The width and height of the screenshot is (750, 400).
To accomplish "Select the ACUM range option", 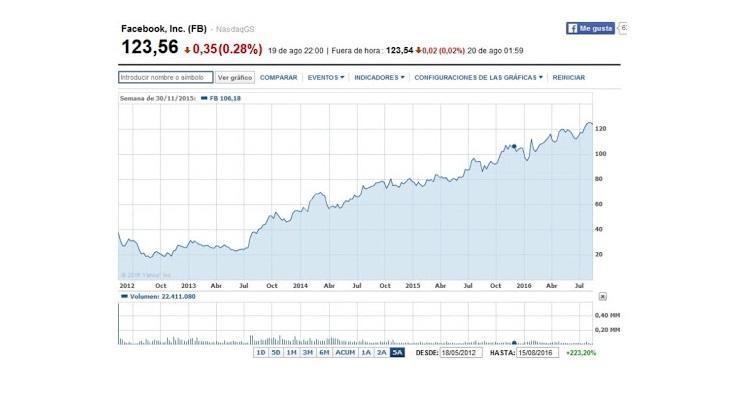I will click(344, 353).
